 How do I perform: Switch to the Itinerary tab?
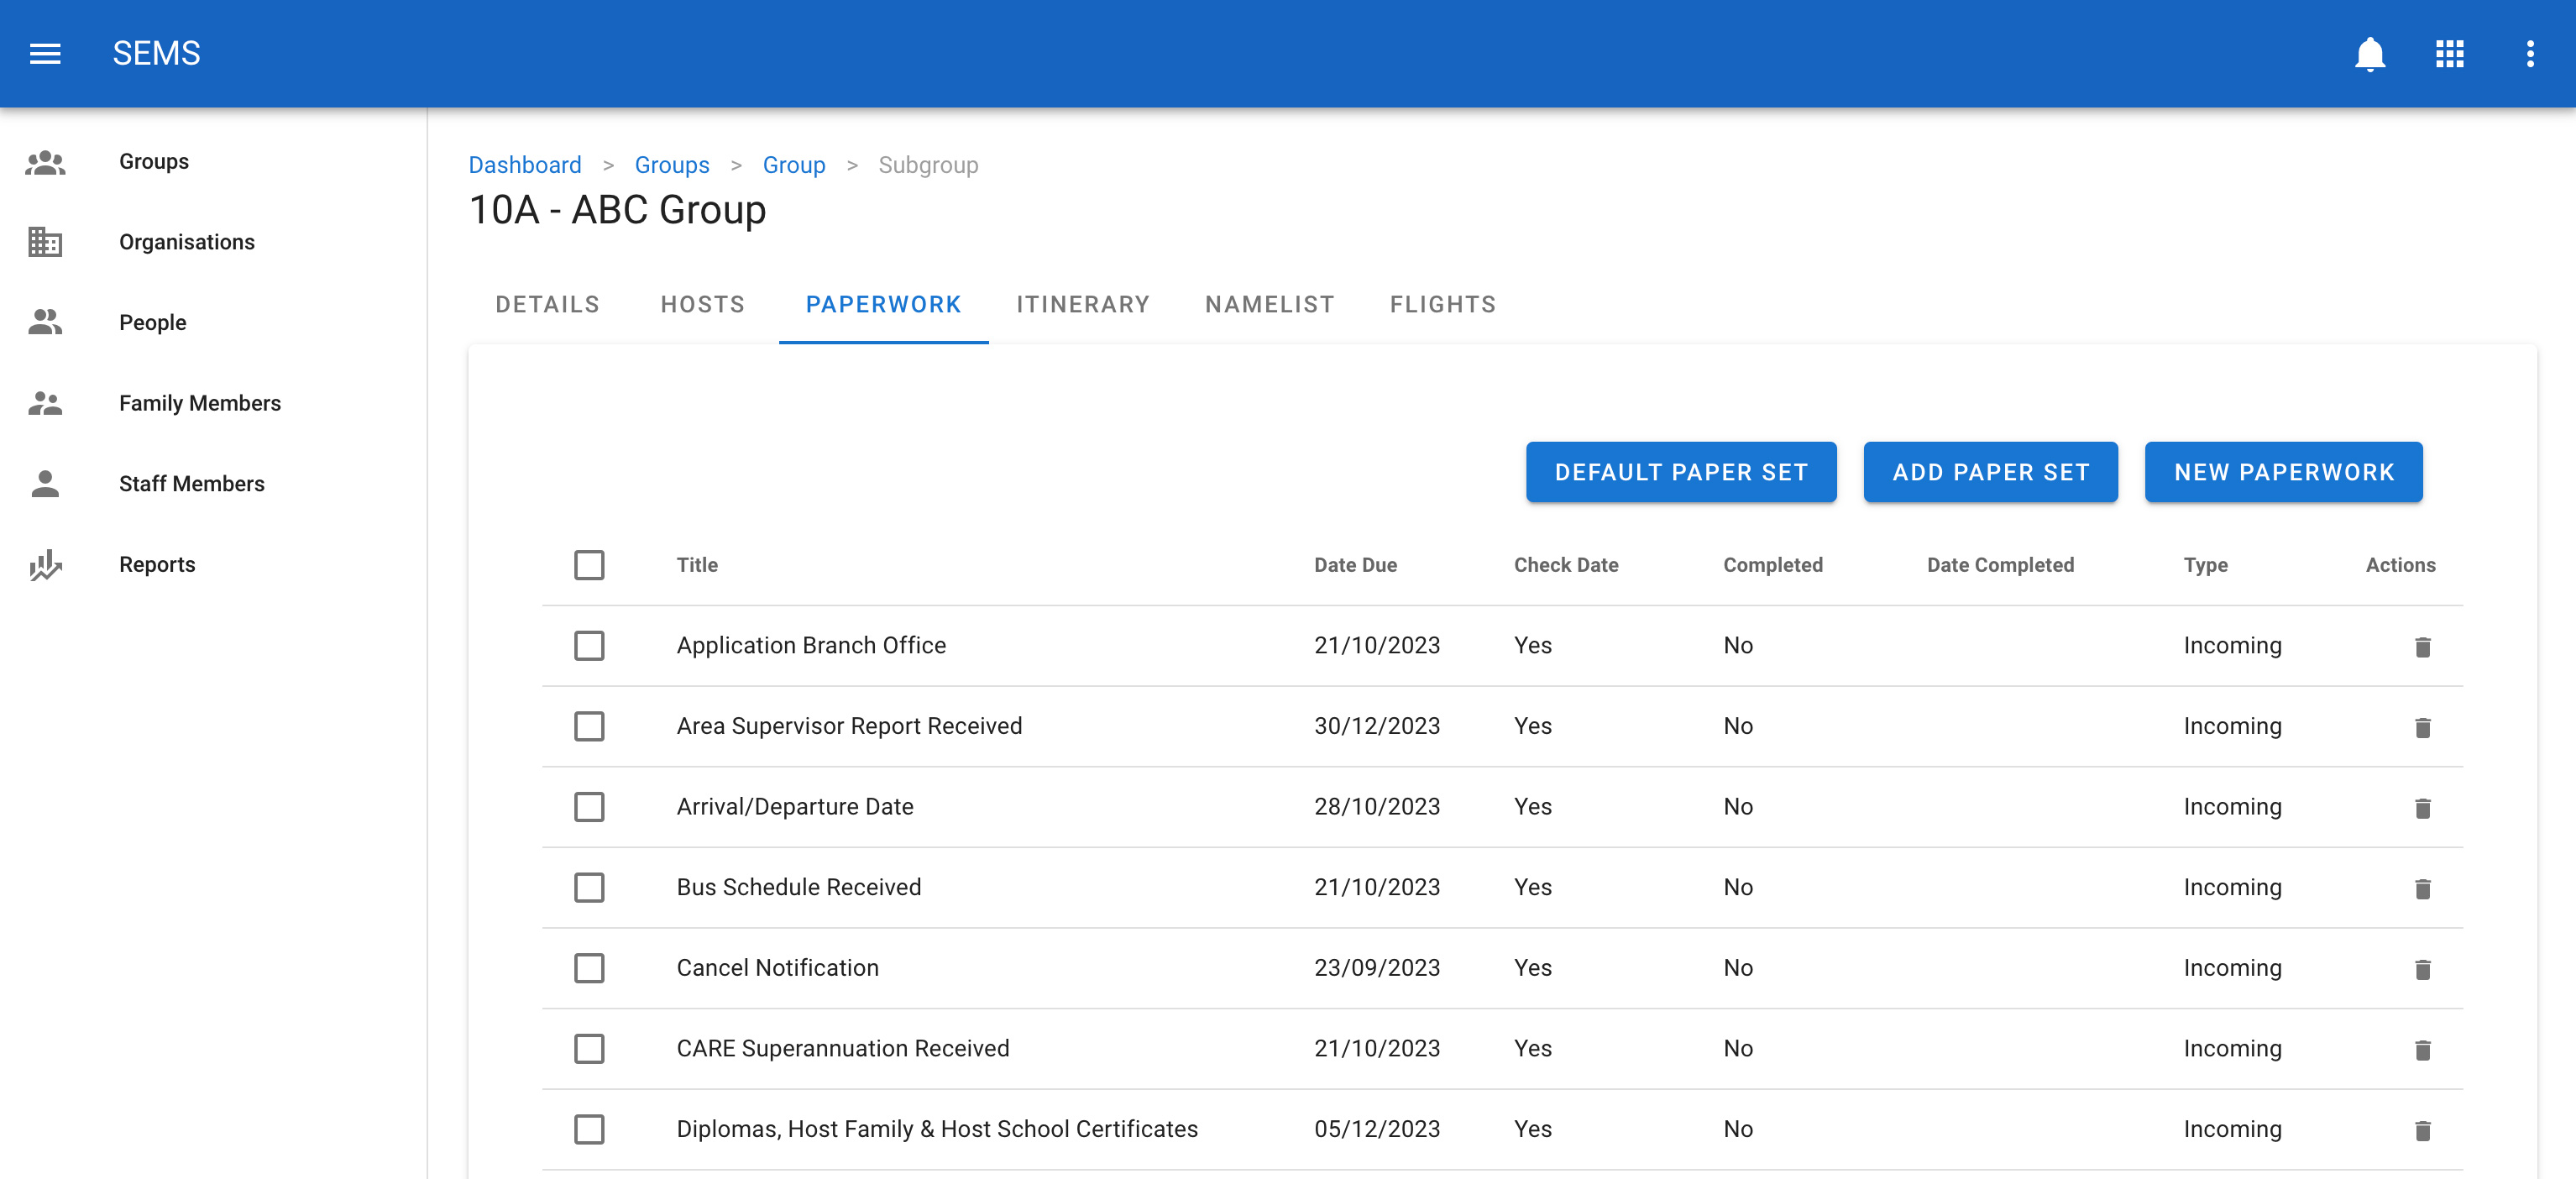[x=1083, y=304]
